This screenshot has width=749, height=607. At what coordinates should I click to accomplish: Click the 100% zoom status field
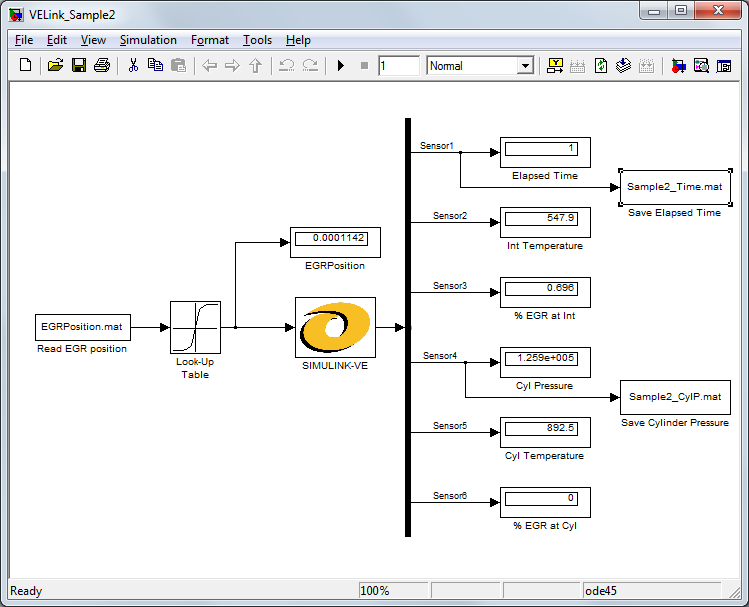pos(393,591)
